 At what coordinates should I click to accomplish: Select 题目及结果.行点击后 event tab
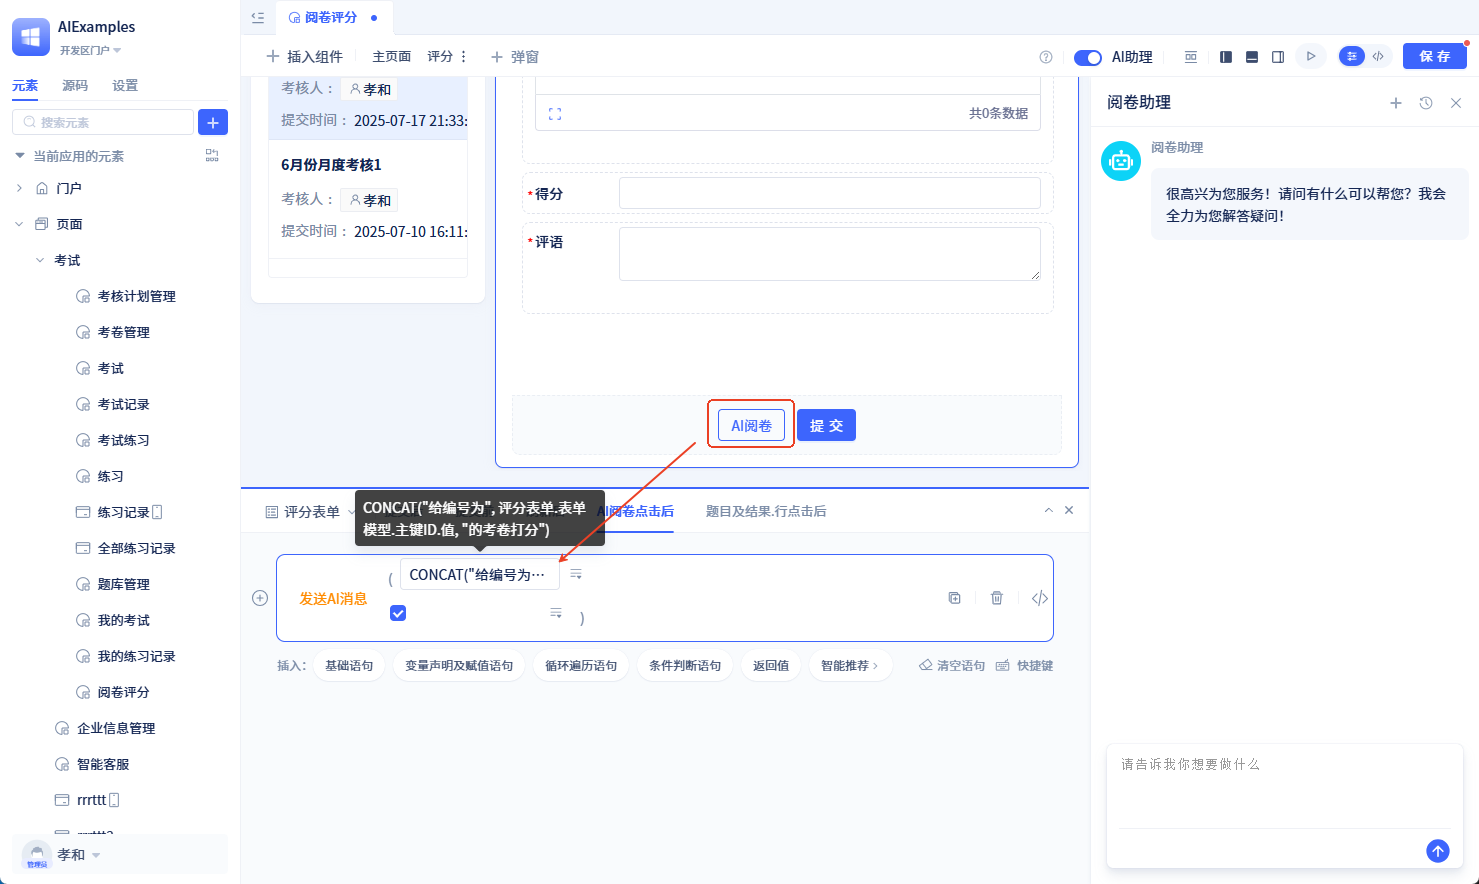[766, 511]
